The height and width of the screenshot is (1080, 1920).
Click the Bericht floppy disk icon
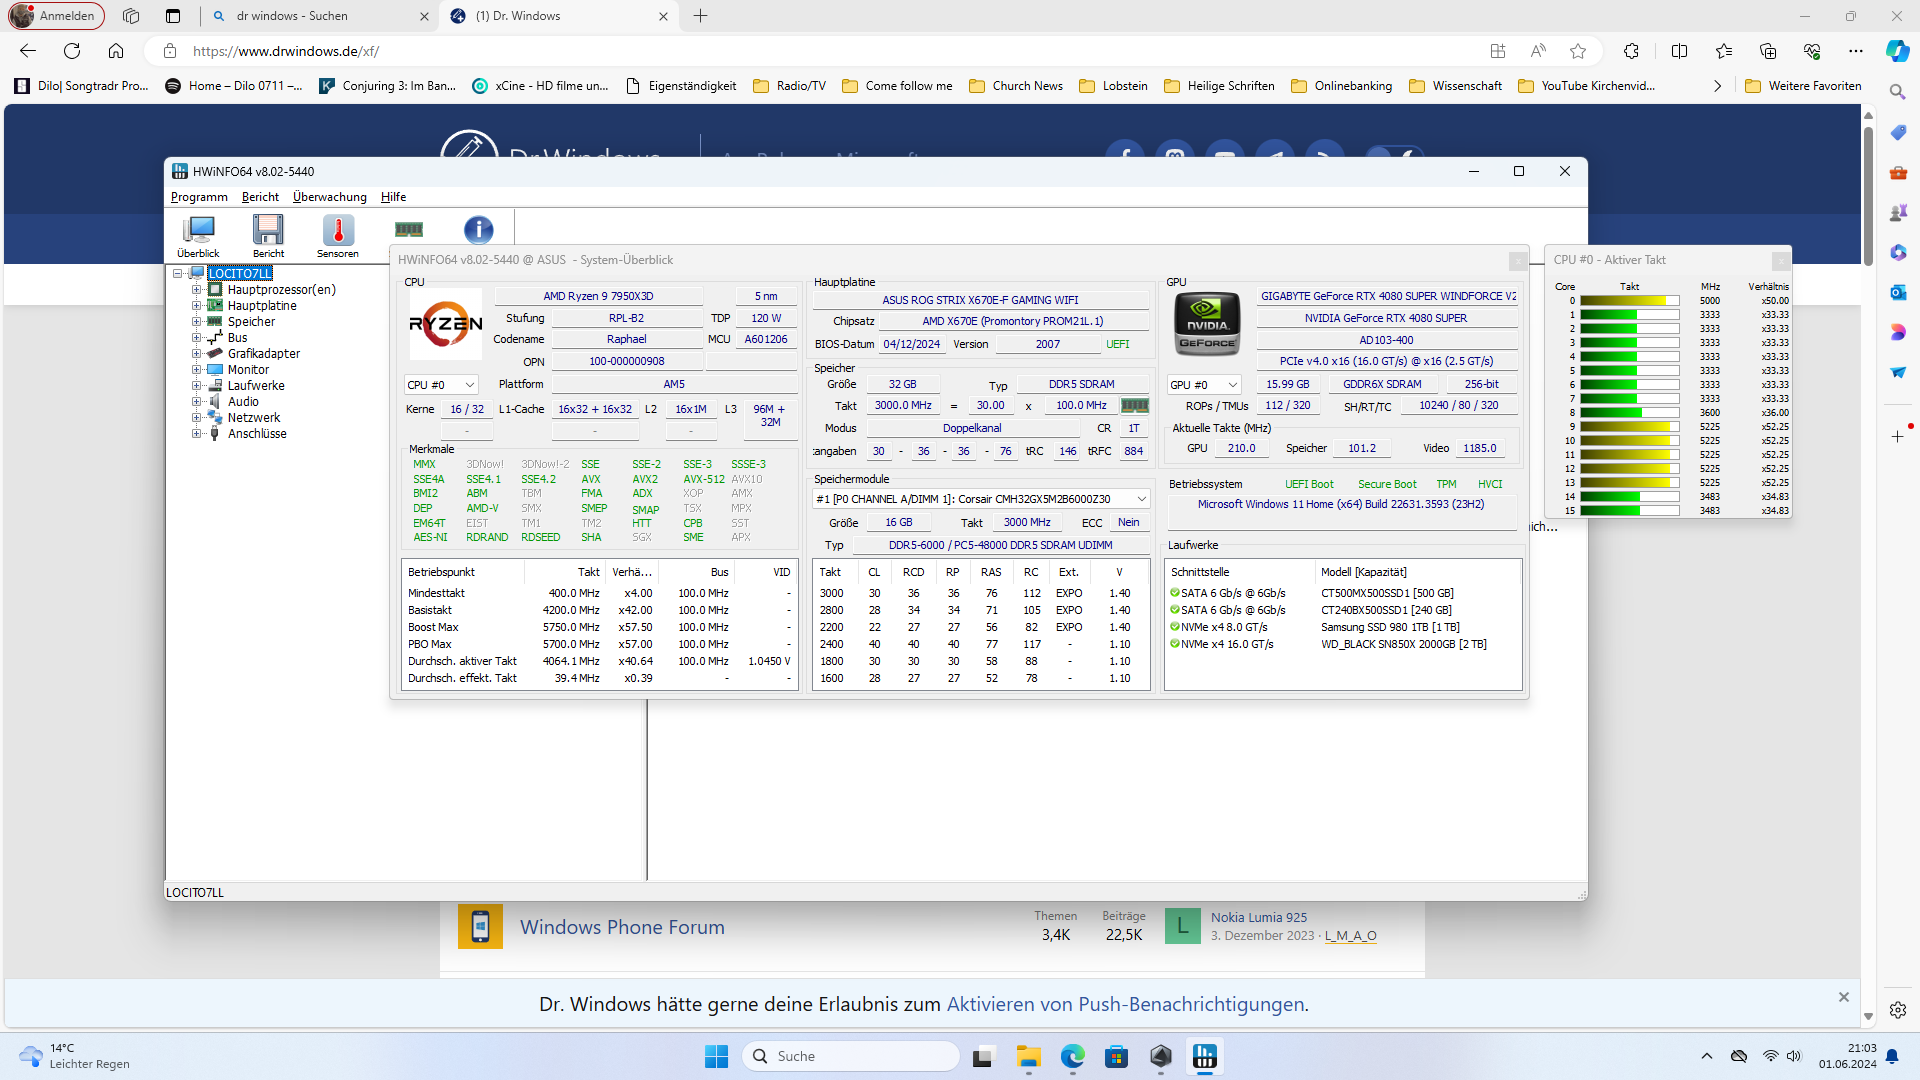pos(268,232)
